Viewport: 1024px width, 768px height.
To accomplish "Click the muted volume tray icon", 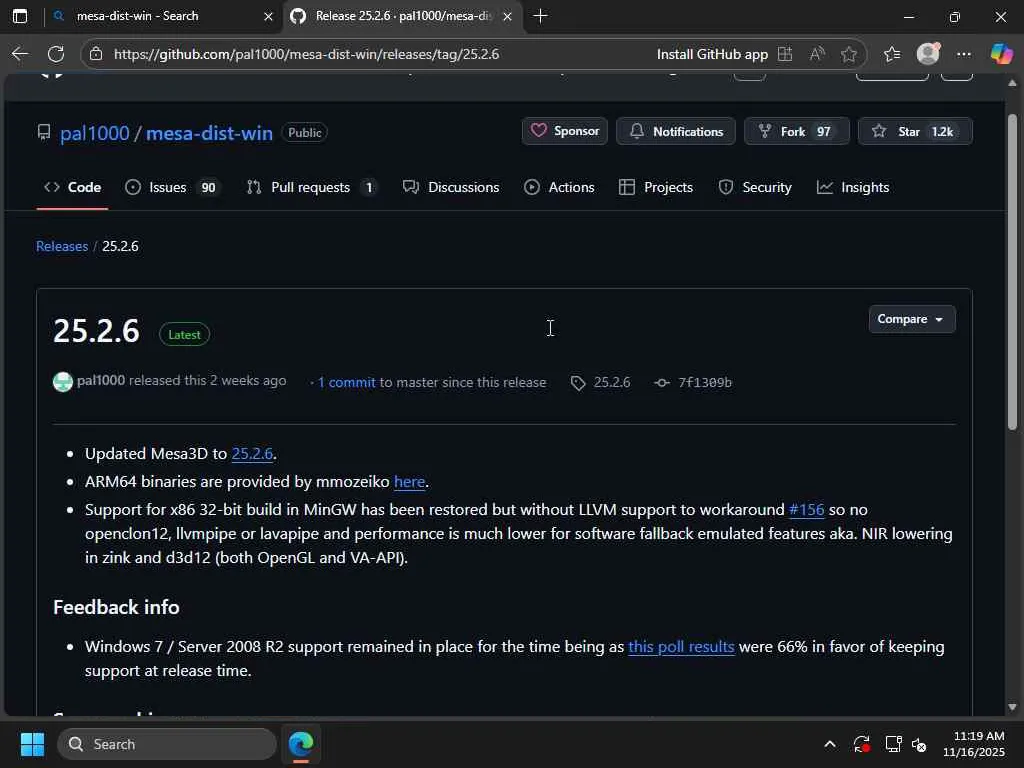I will pyautogui.click(x=919, y=744).
